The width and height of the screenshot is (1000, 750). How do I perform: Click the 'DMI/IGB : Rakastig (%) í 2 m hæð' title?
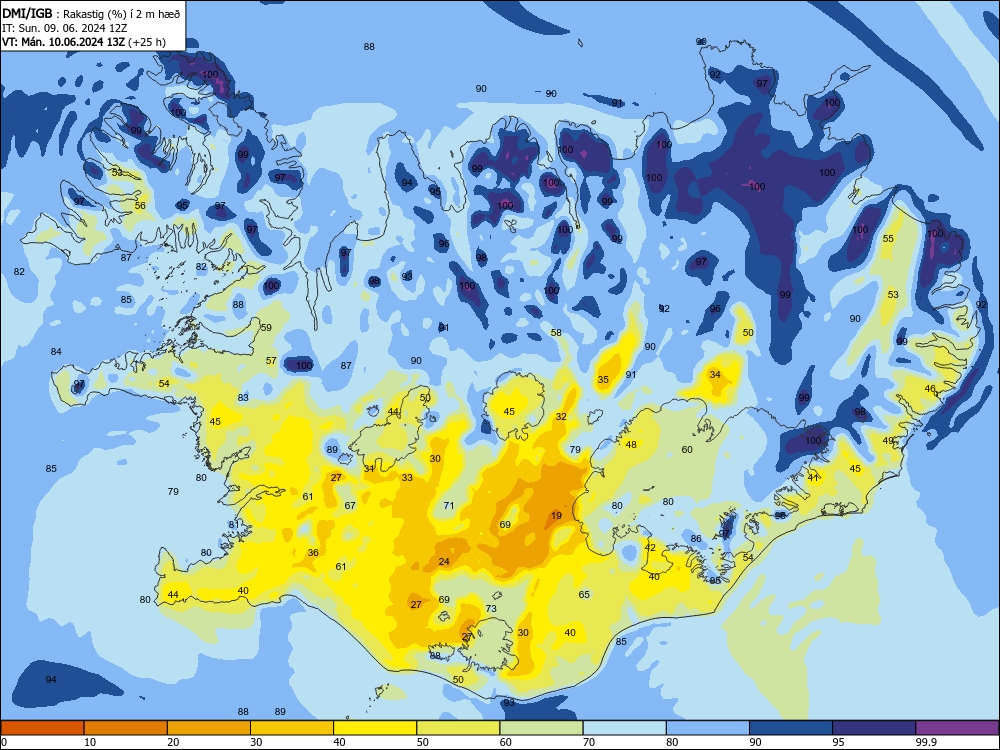(91, 13)
